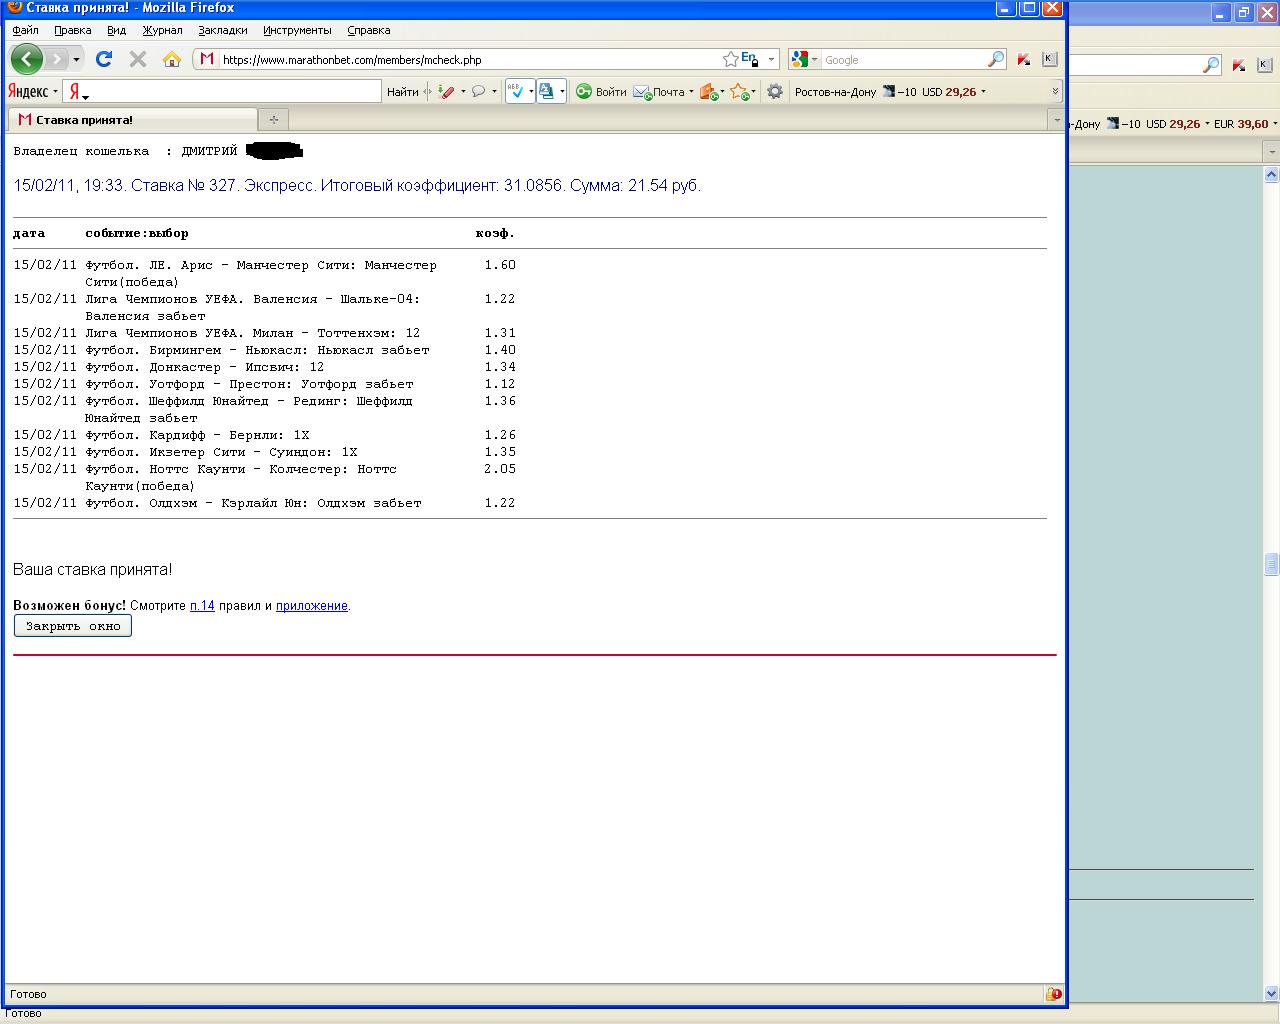
Task: Click the Закрыть окно button
Action: (x=73, y=626)
